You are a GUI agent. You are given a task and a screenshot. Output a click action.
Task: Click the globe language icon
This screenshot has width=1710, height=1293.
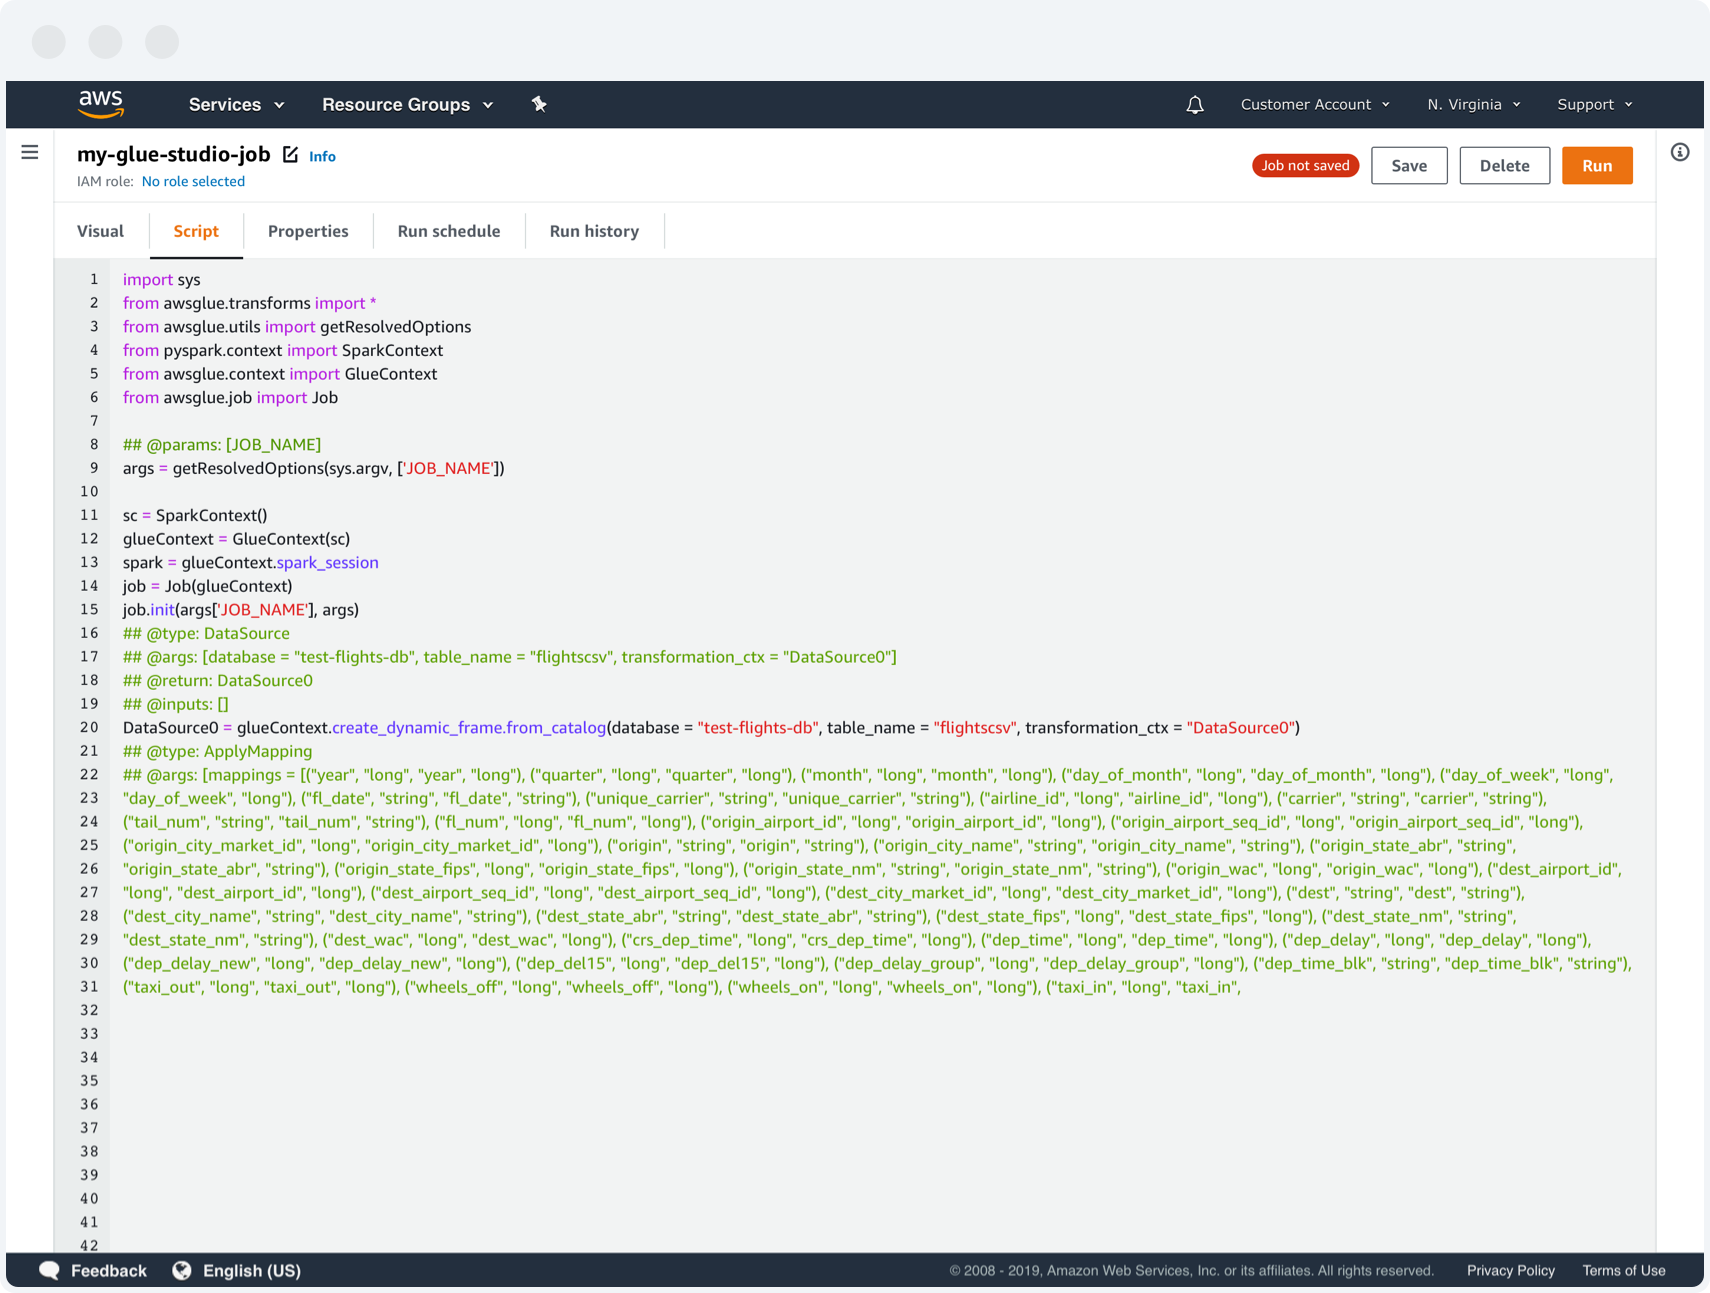click(x=182, y=1270)
